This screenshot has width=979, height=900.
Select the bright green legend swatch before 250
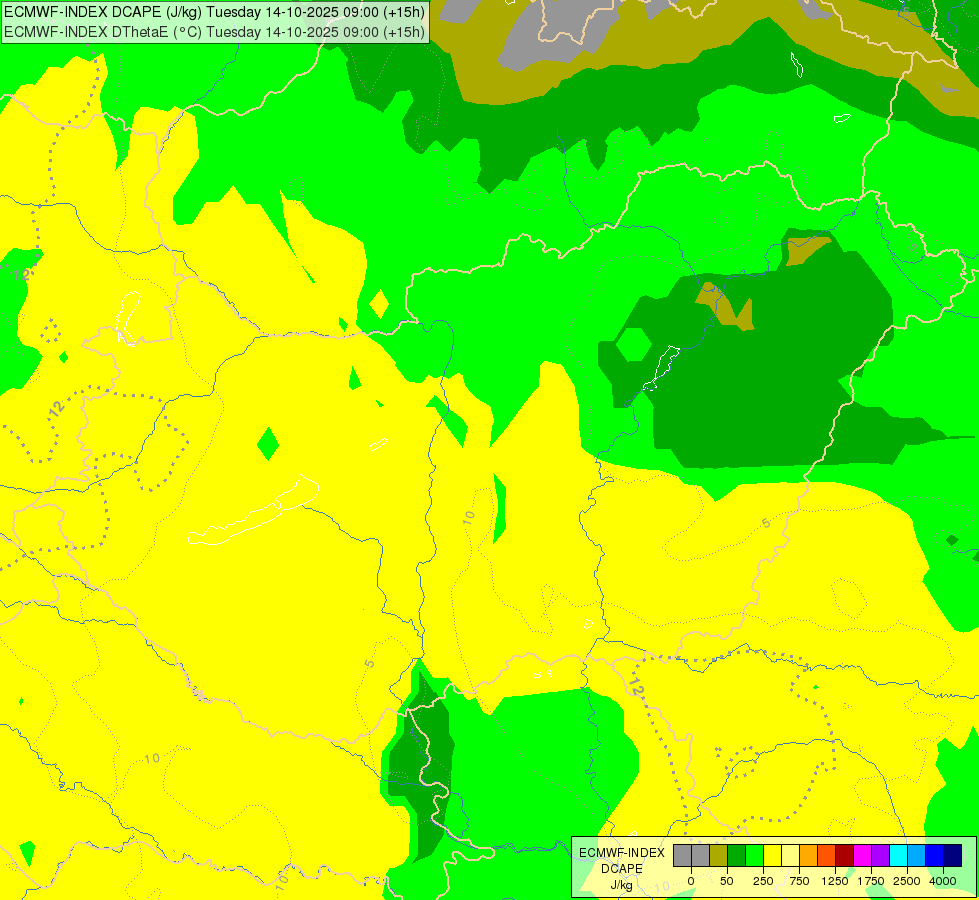(x=754, y=855)
